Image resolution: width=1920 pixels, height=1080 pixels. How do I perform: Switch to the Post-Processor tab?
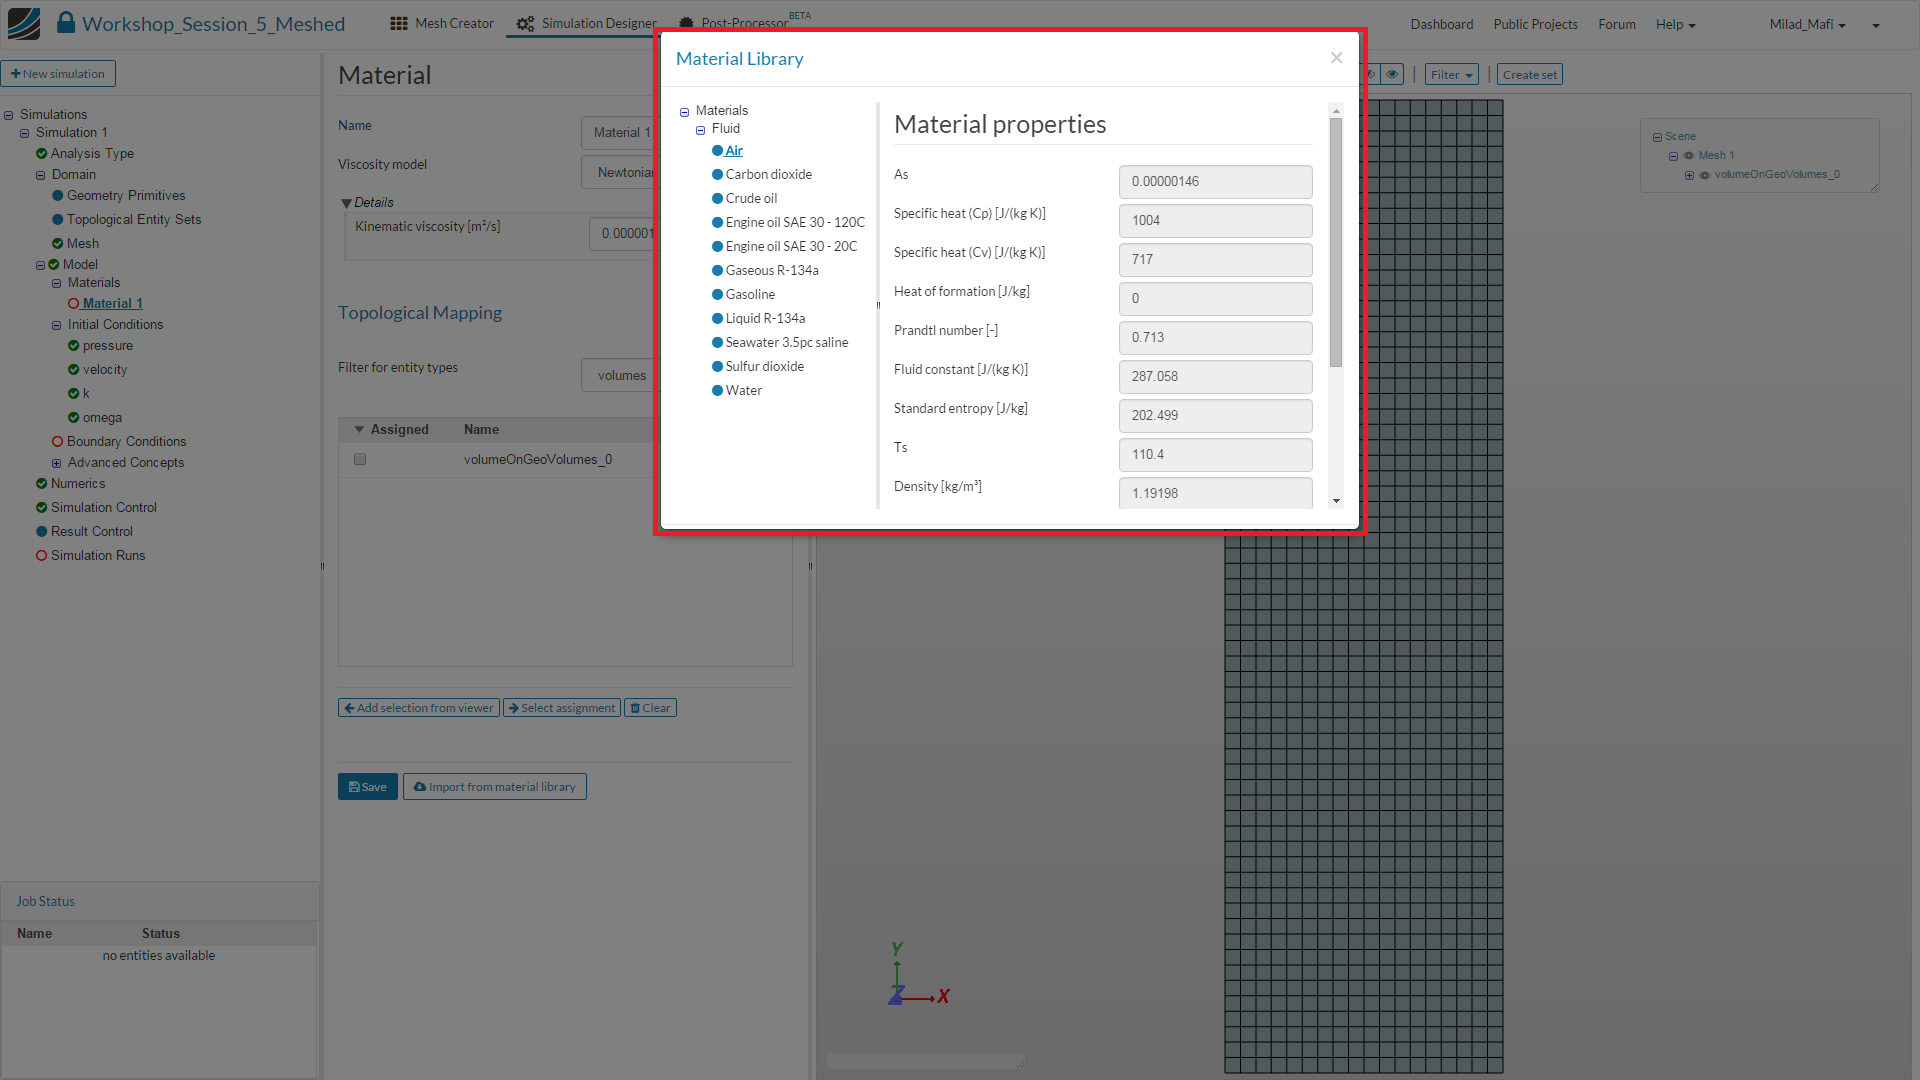click(x=743, y=23)
